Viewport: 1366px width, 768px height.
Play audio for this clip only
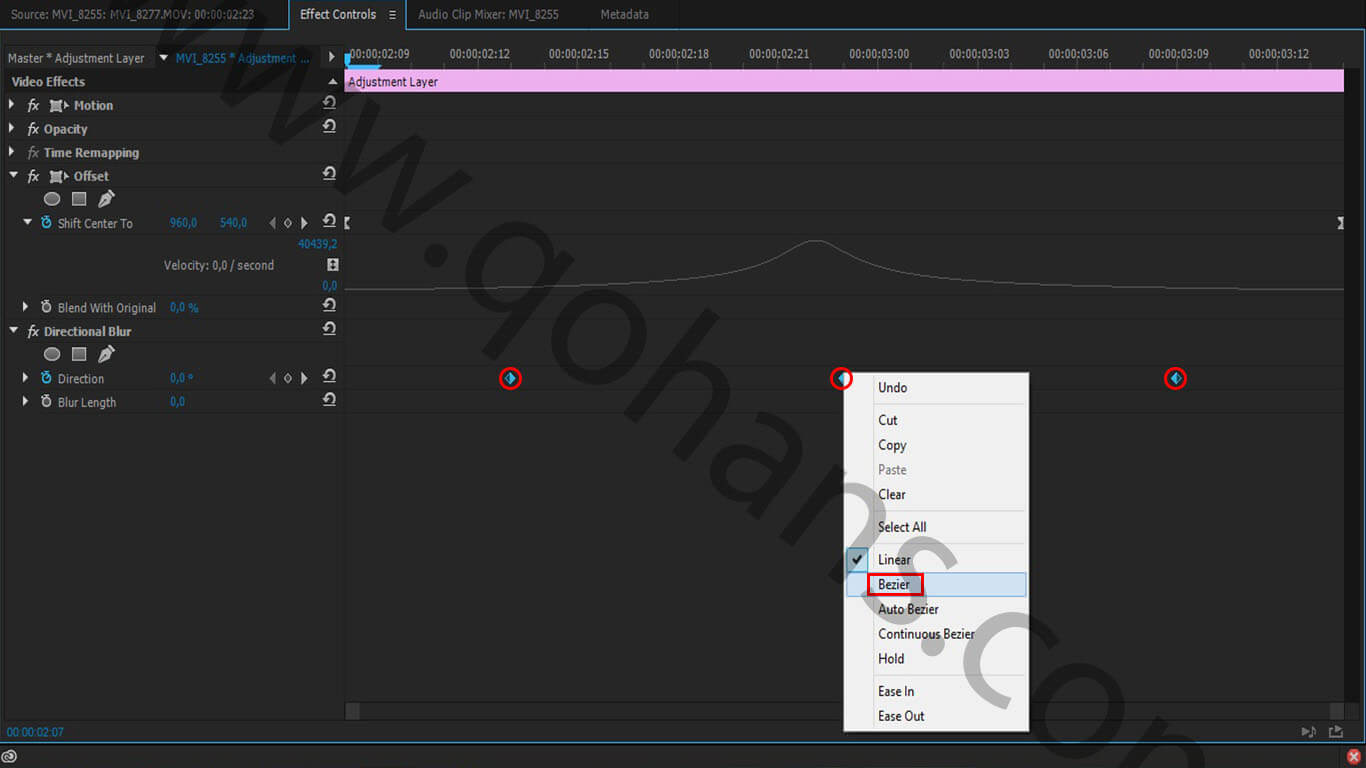1308,730
